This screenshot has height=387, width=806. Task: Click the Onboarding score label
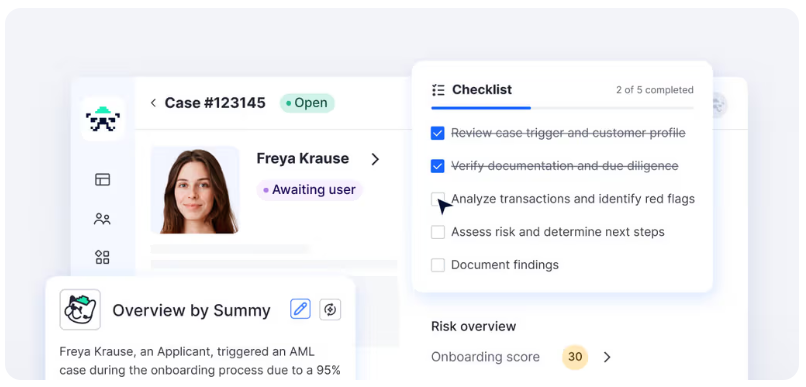(485, 357)
